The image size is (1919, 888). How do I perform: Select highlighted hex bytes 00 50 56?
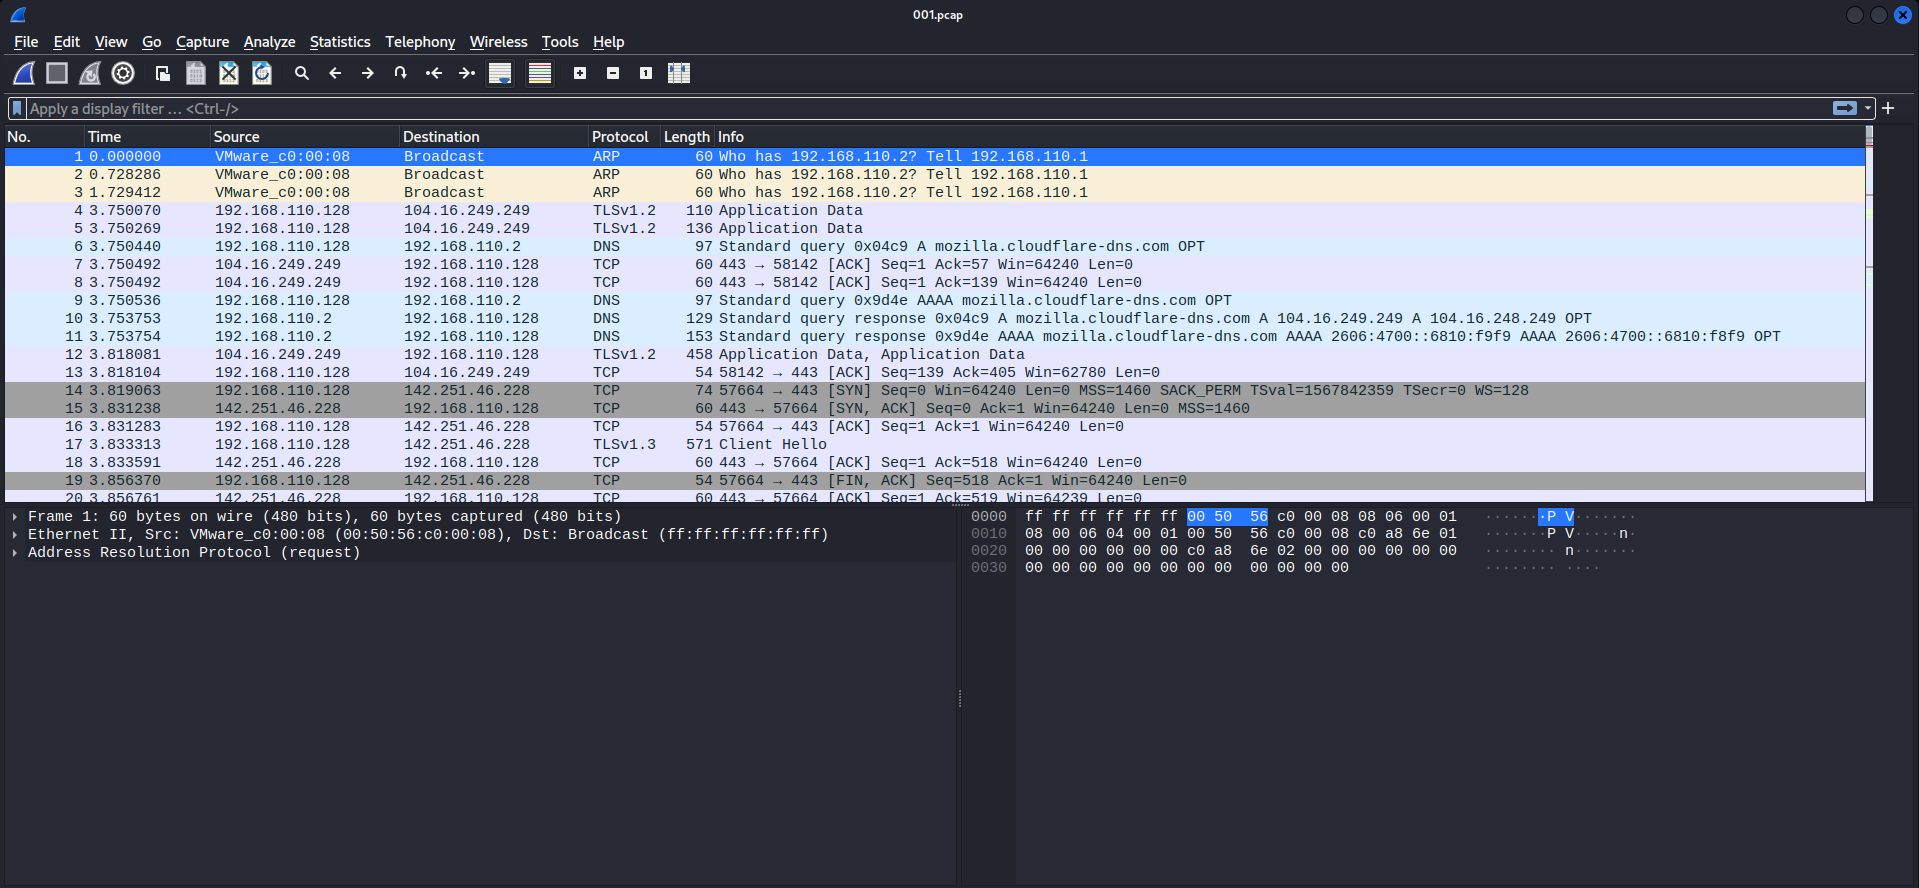coord(1227,517)
